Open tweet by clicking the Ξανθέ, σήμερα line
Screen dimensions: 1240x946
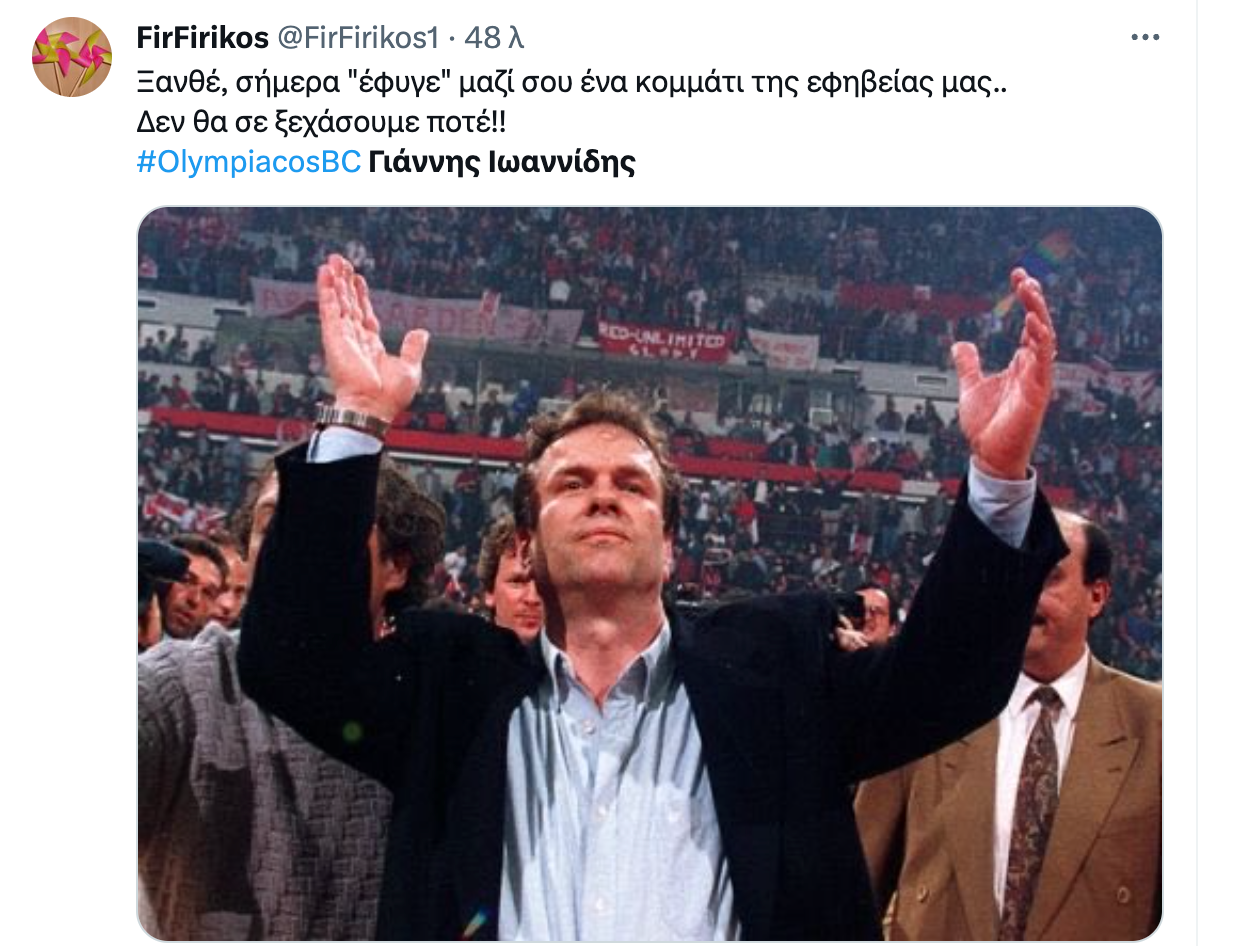(x=572, y=85)
